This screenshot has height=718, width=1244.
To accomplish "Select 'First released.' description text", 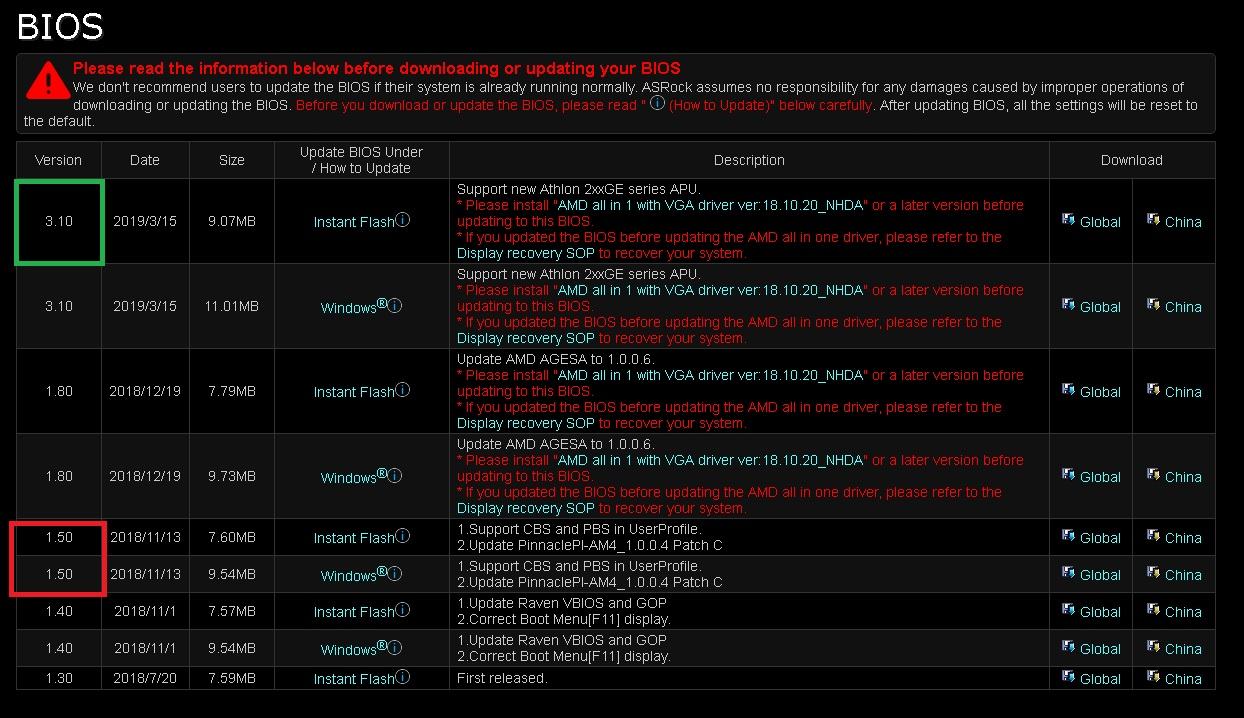I will click(502, 678).
